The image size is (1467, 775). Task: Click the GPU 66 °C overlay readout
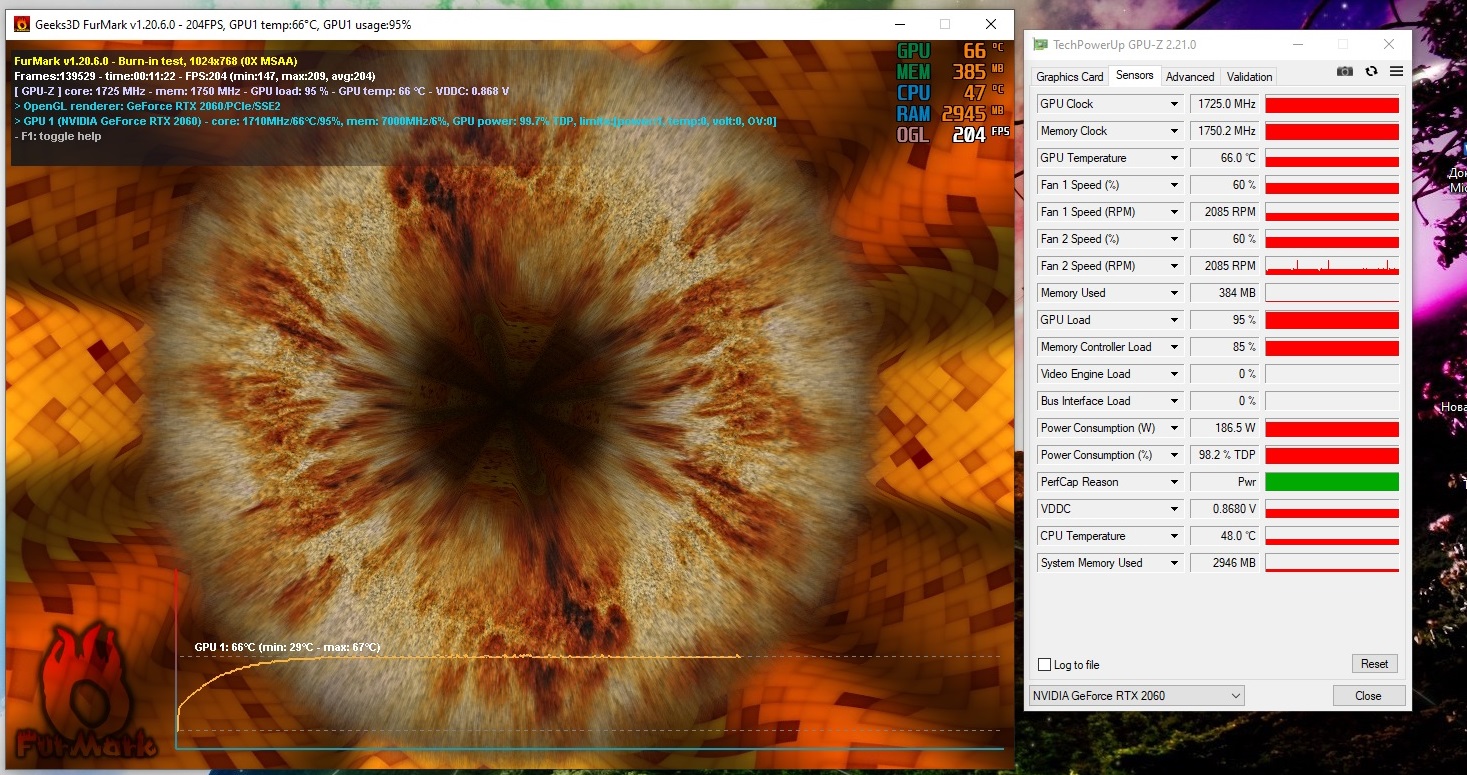click(x=950, y=51)
